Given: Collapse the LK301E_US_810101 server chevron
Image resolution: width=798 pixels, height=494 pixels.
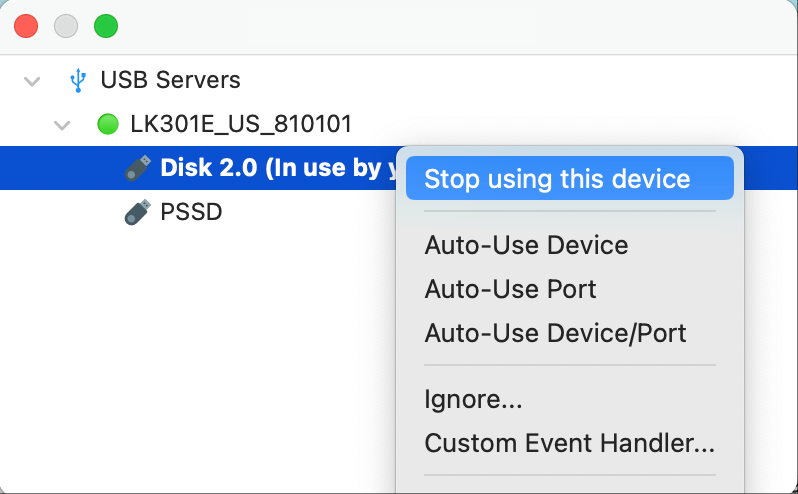Looking at the screenshot, I should pos(63,125).
